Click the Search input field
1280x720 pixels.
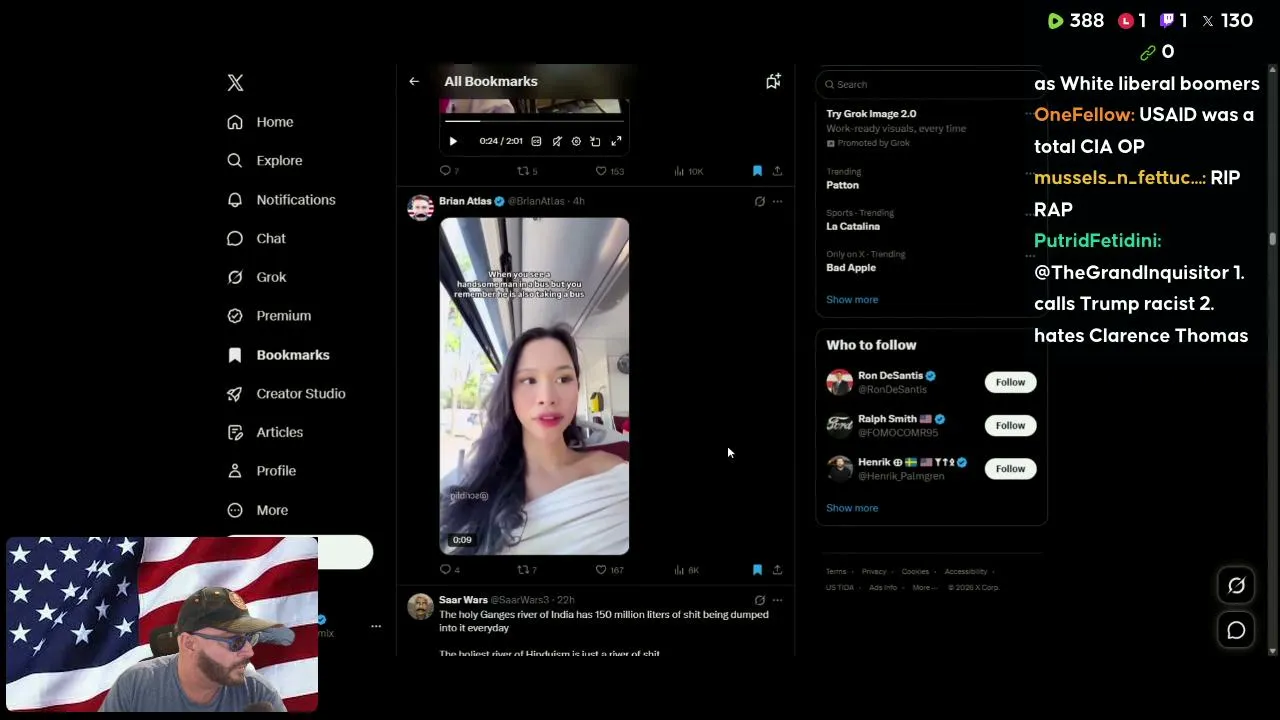[x=930, y=84]
